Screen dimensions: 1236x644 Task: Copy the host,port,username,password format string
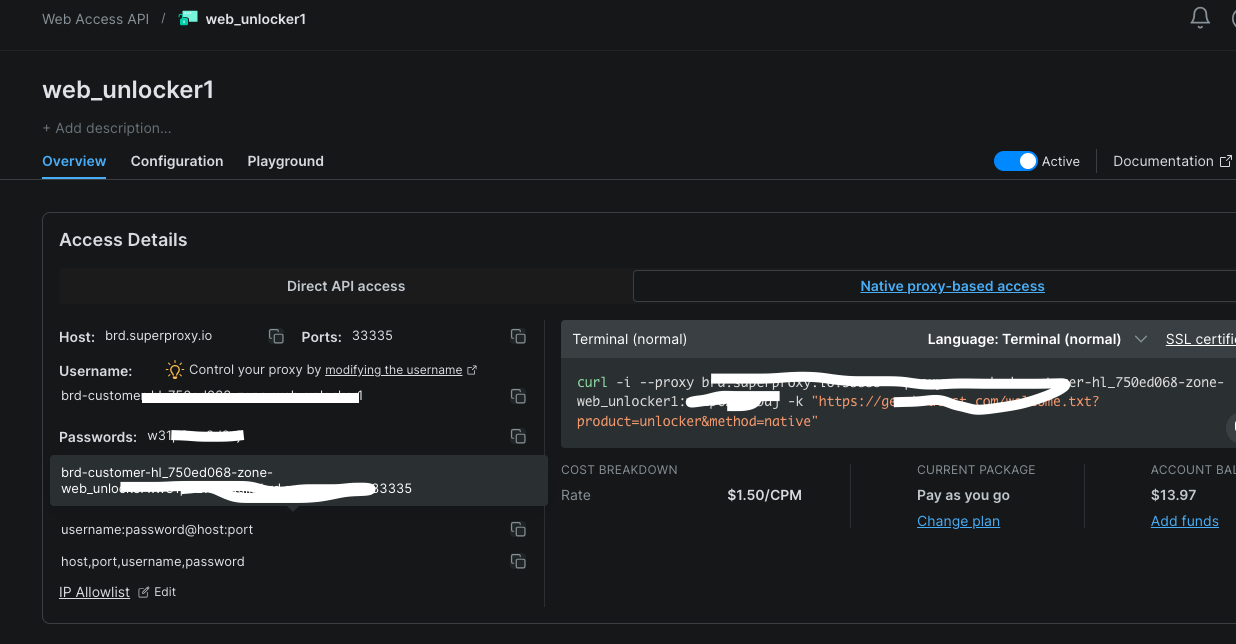pos(518,561)
